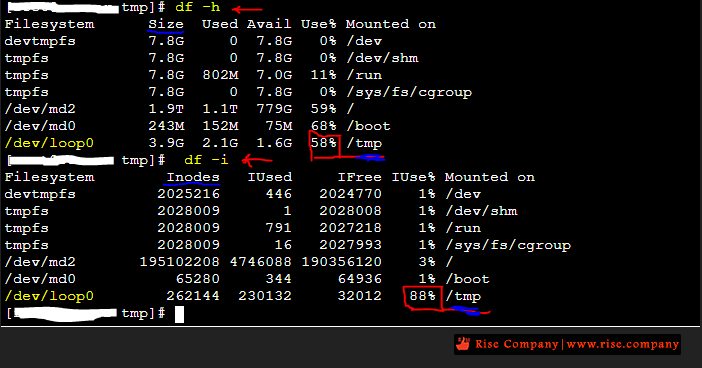Click '/dev/loop0' in the df -h output

(x=49, y=143)
